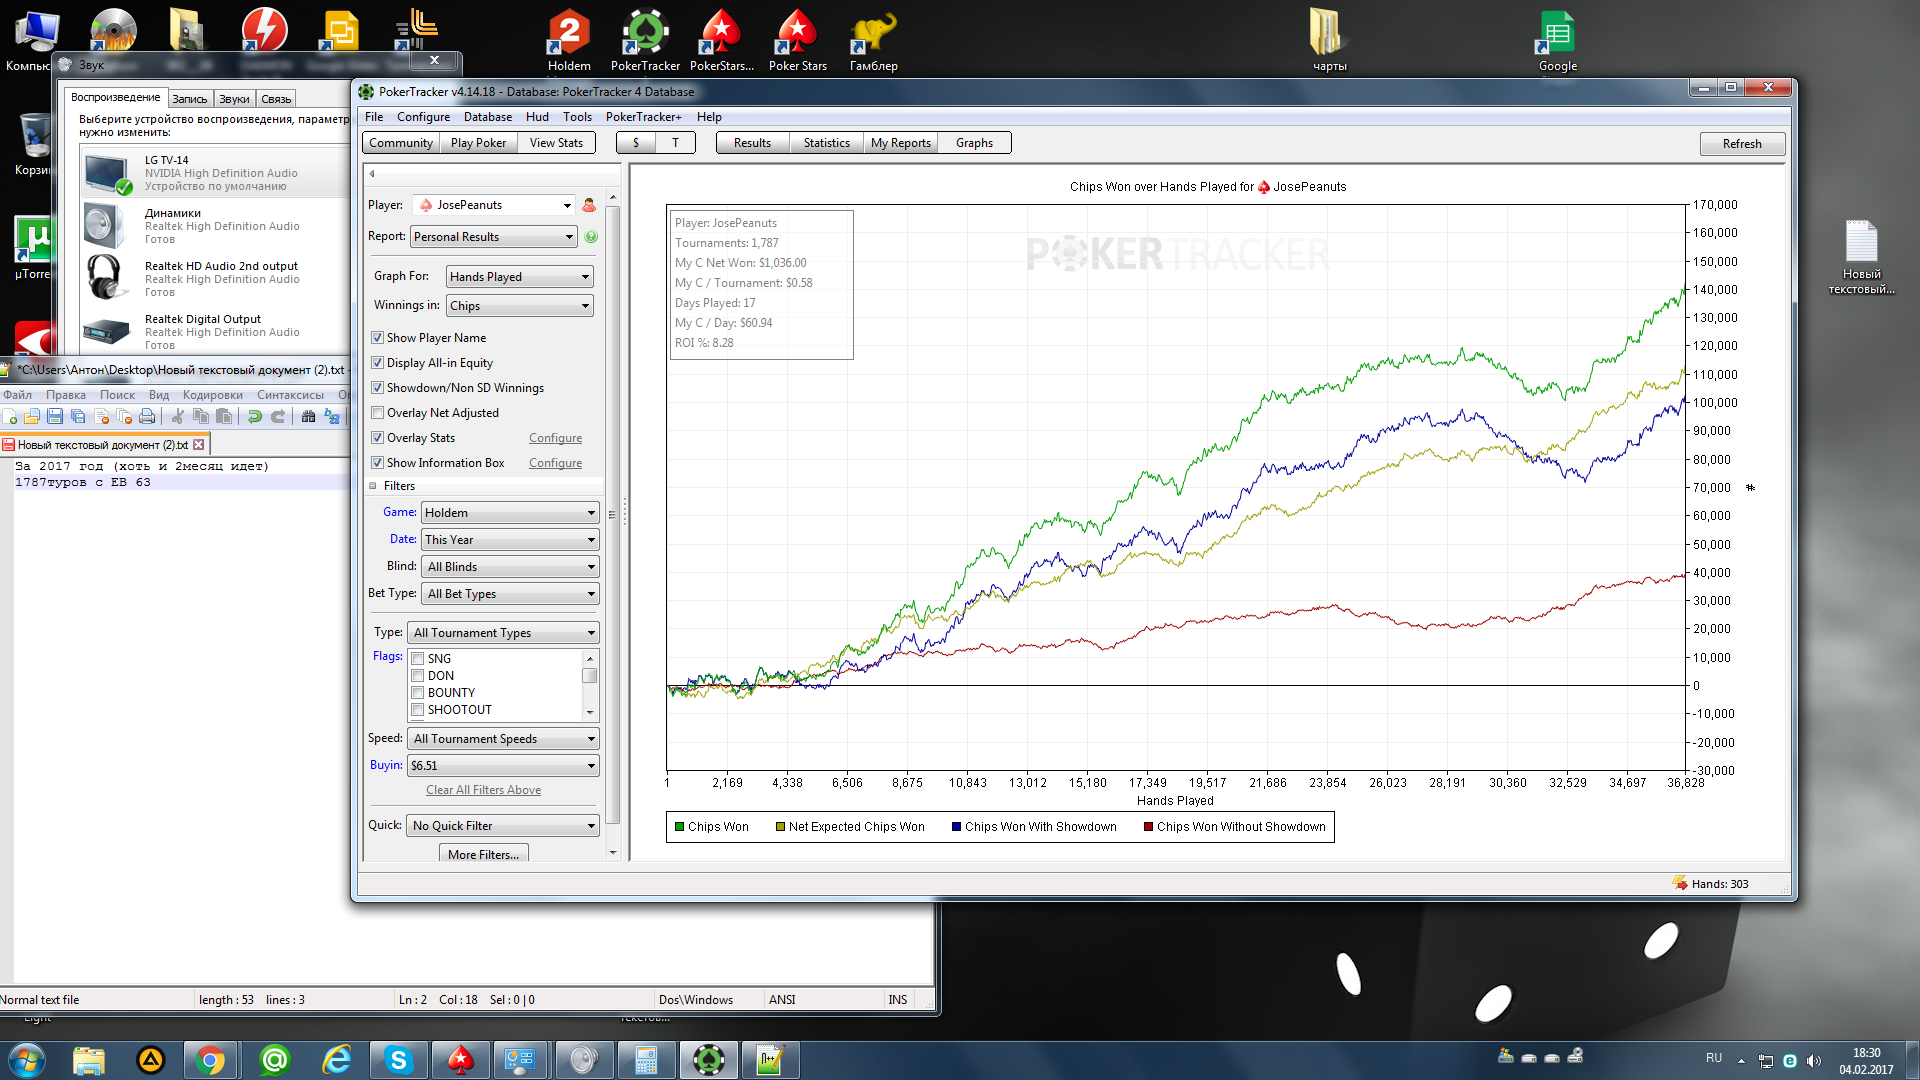This screenshot has width=1920, height=1080.
Task: Click the Play Poker button
Action: tap(478, 143)
